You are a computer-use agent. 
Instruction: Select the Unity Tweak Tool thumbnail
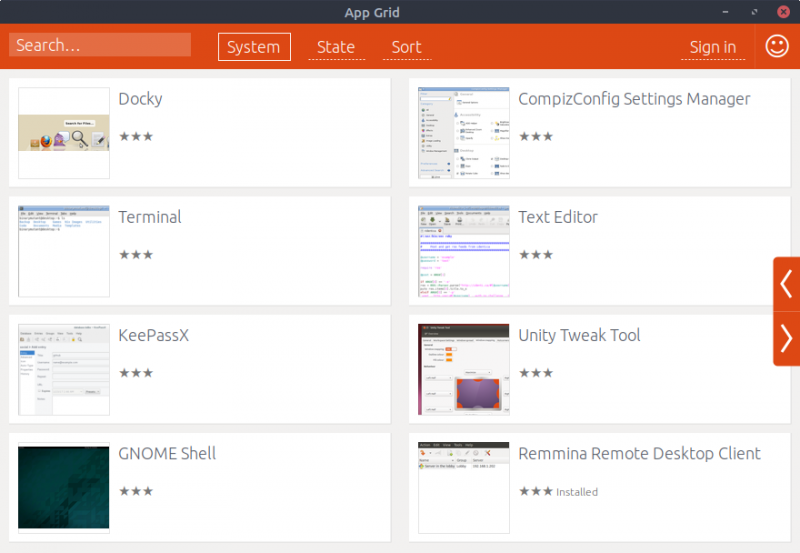coord(464,369)
